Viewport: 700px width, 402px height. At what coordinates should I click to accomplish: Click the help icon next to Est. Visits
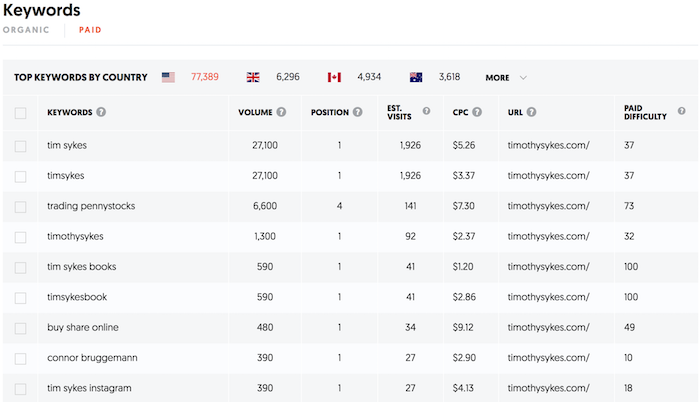(426, 111)
